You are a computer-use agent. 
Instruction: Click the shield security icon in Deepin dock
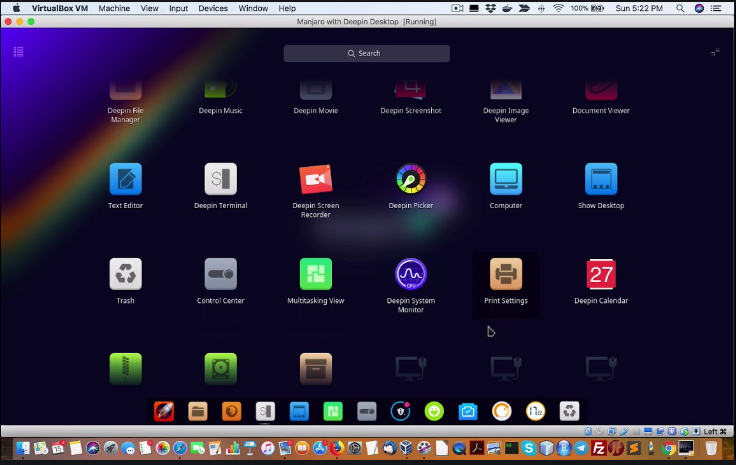click(400, 412)
